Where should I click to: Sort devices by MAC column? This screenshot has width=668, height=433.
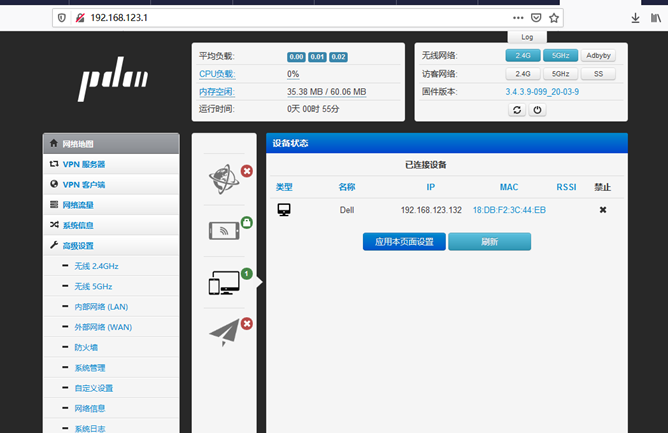pos(509,187)
